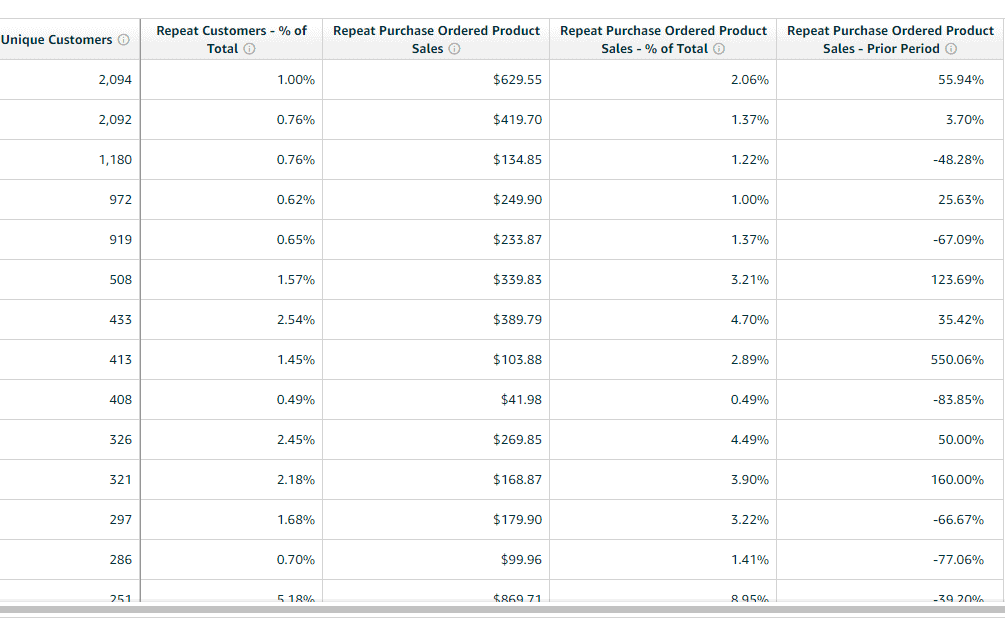Sort by the Unique Customers column header
The height and width of the screenshot is (628, 1005).
(x=57, y=39)
